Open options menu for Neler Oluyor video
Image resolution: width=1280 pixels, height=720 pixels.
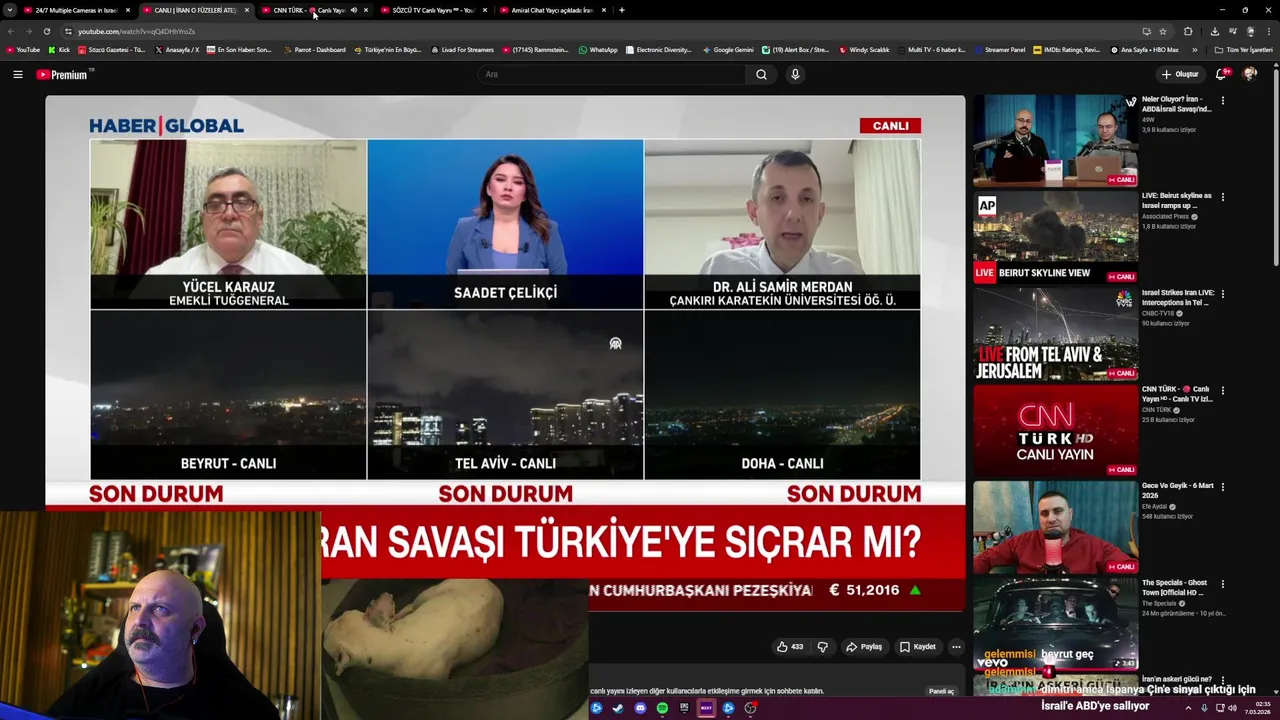click(x=1222, y=100)
